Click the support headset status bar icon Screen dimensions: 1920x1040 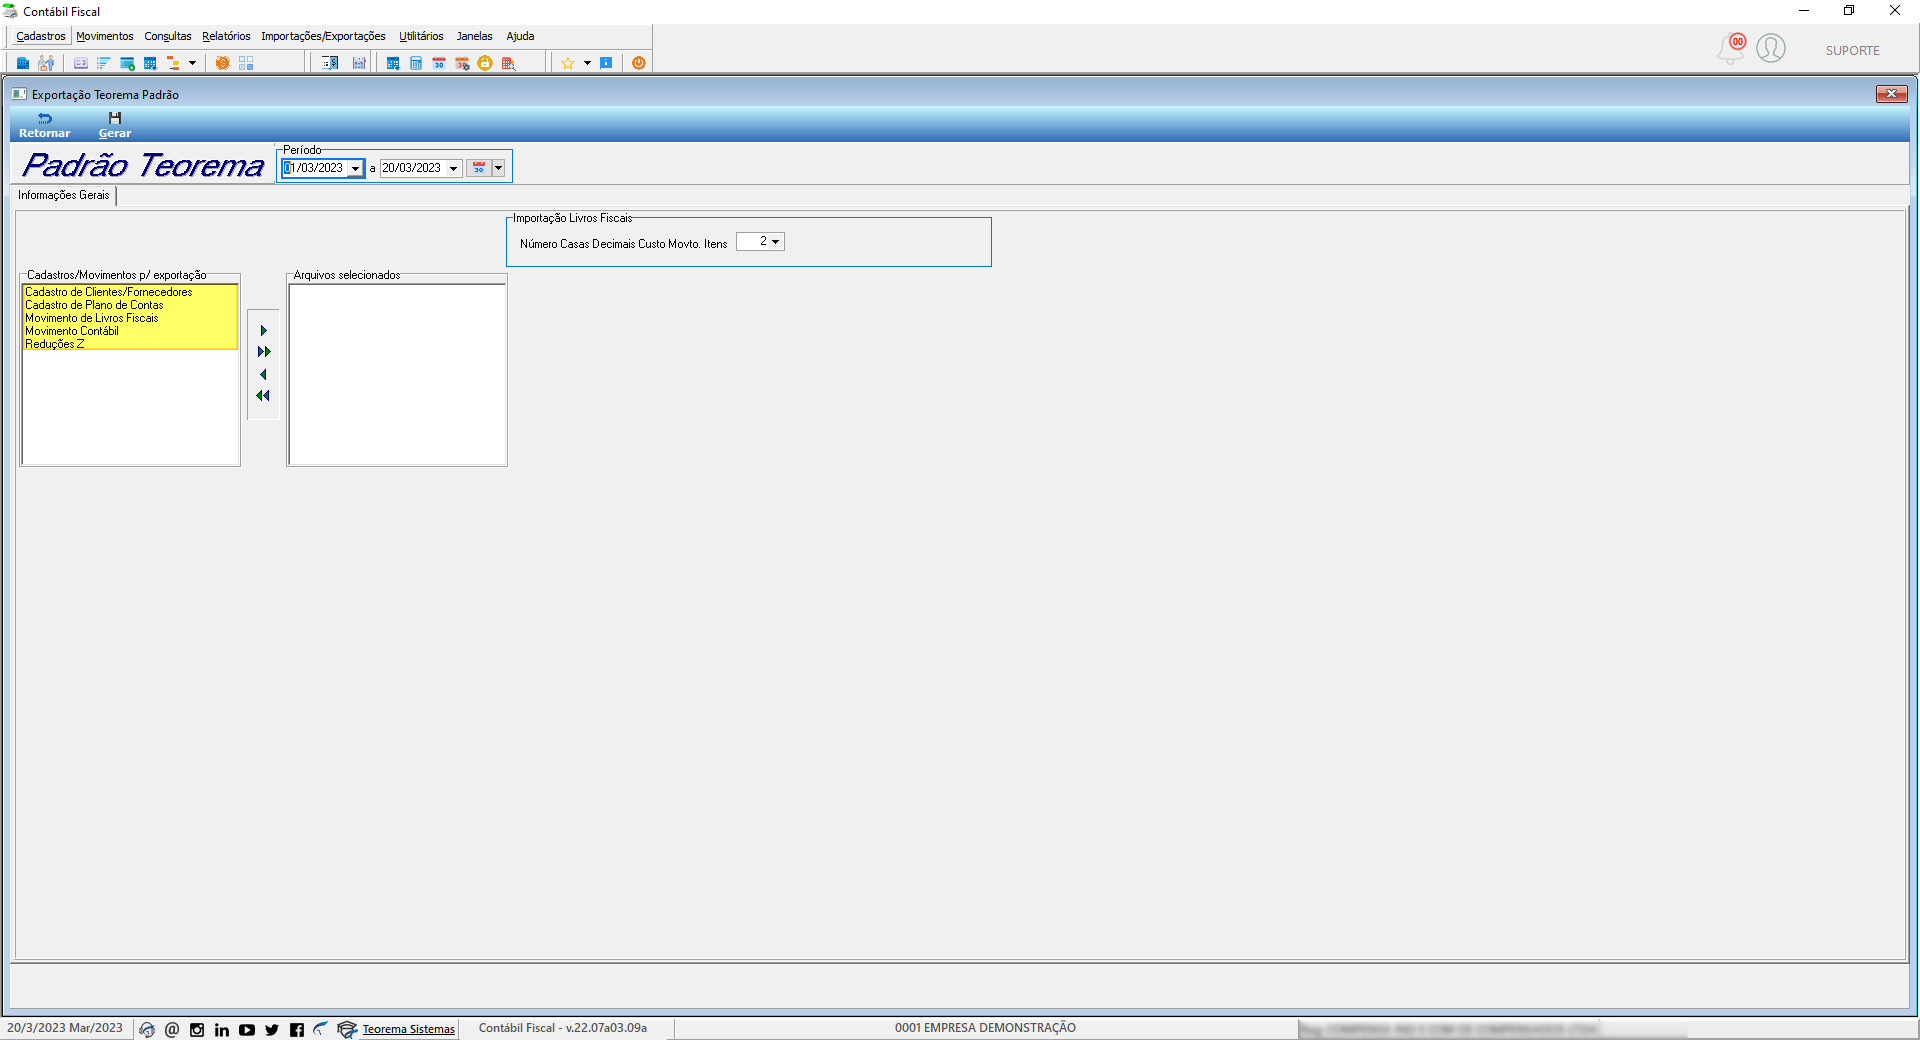[147, 1029]
